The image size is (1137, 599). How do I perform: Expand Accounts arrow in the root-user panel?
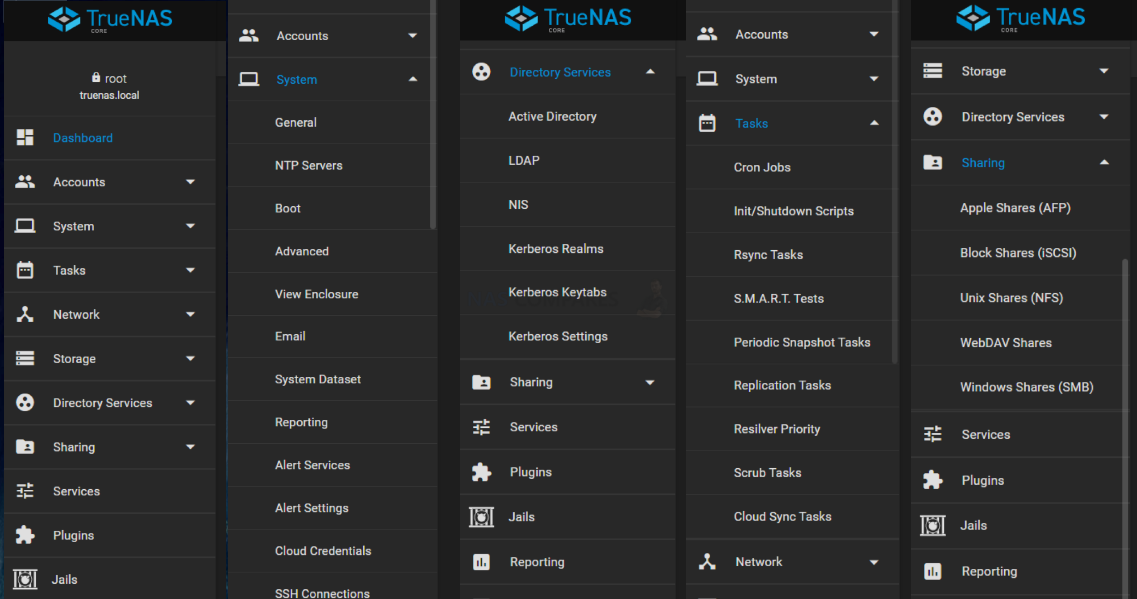(190, 182)
